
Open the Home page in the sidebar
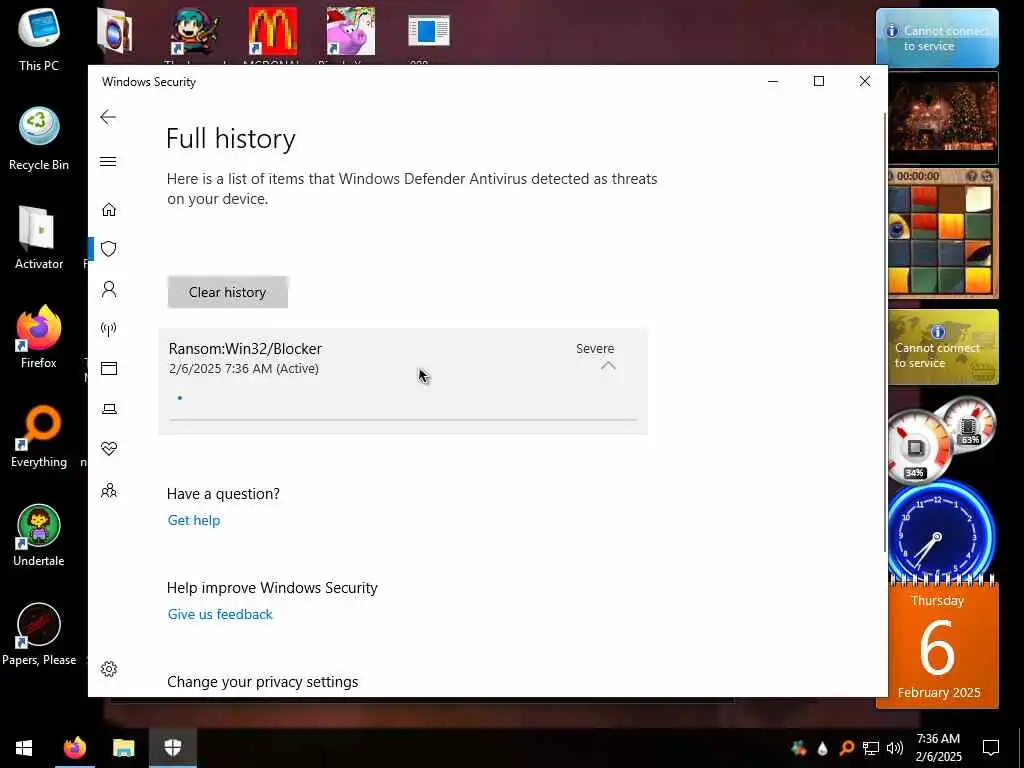[108, 210]
